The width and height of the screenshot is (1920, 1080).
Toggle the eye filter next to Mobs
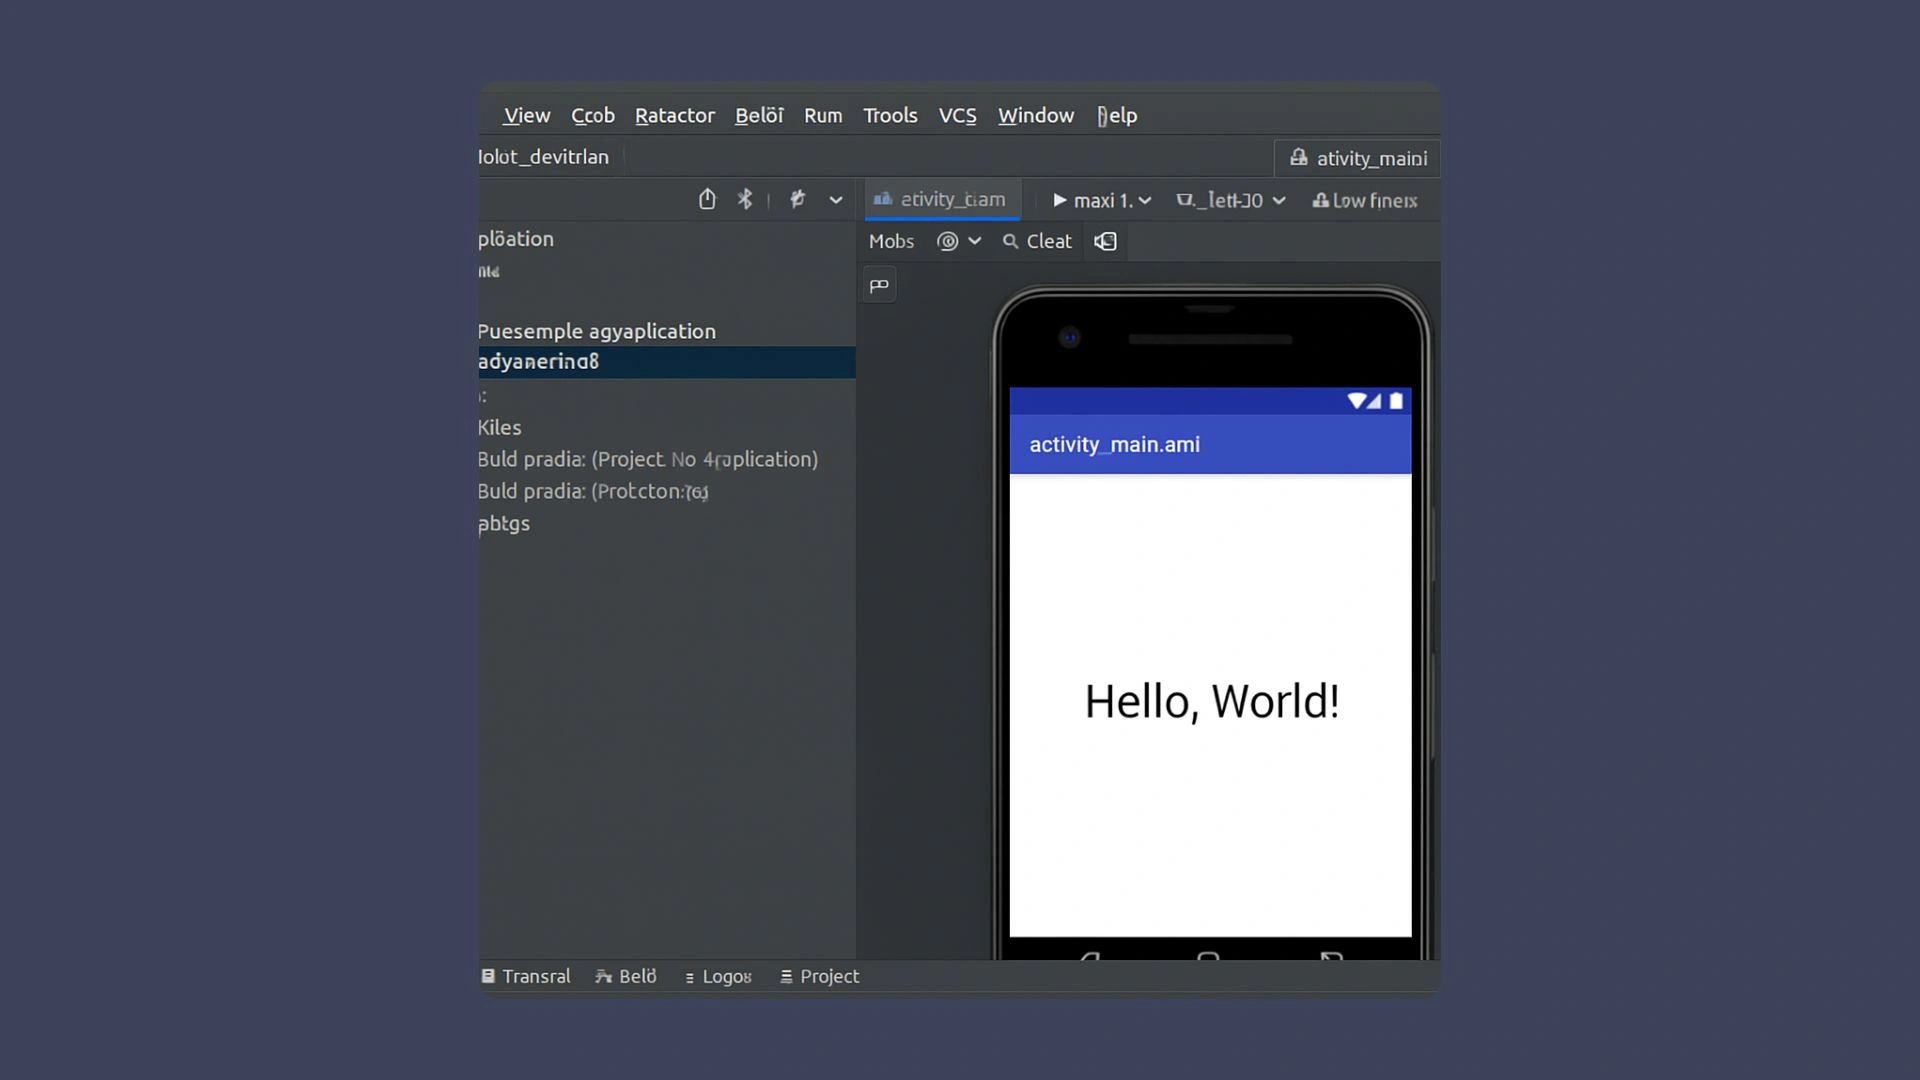(947, 241)
